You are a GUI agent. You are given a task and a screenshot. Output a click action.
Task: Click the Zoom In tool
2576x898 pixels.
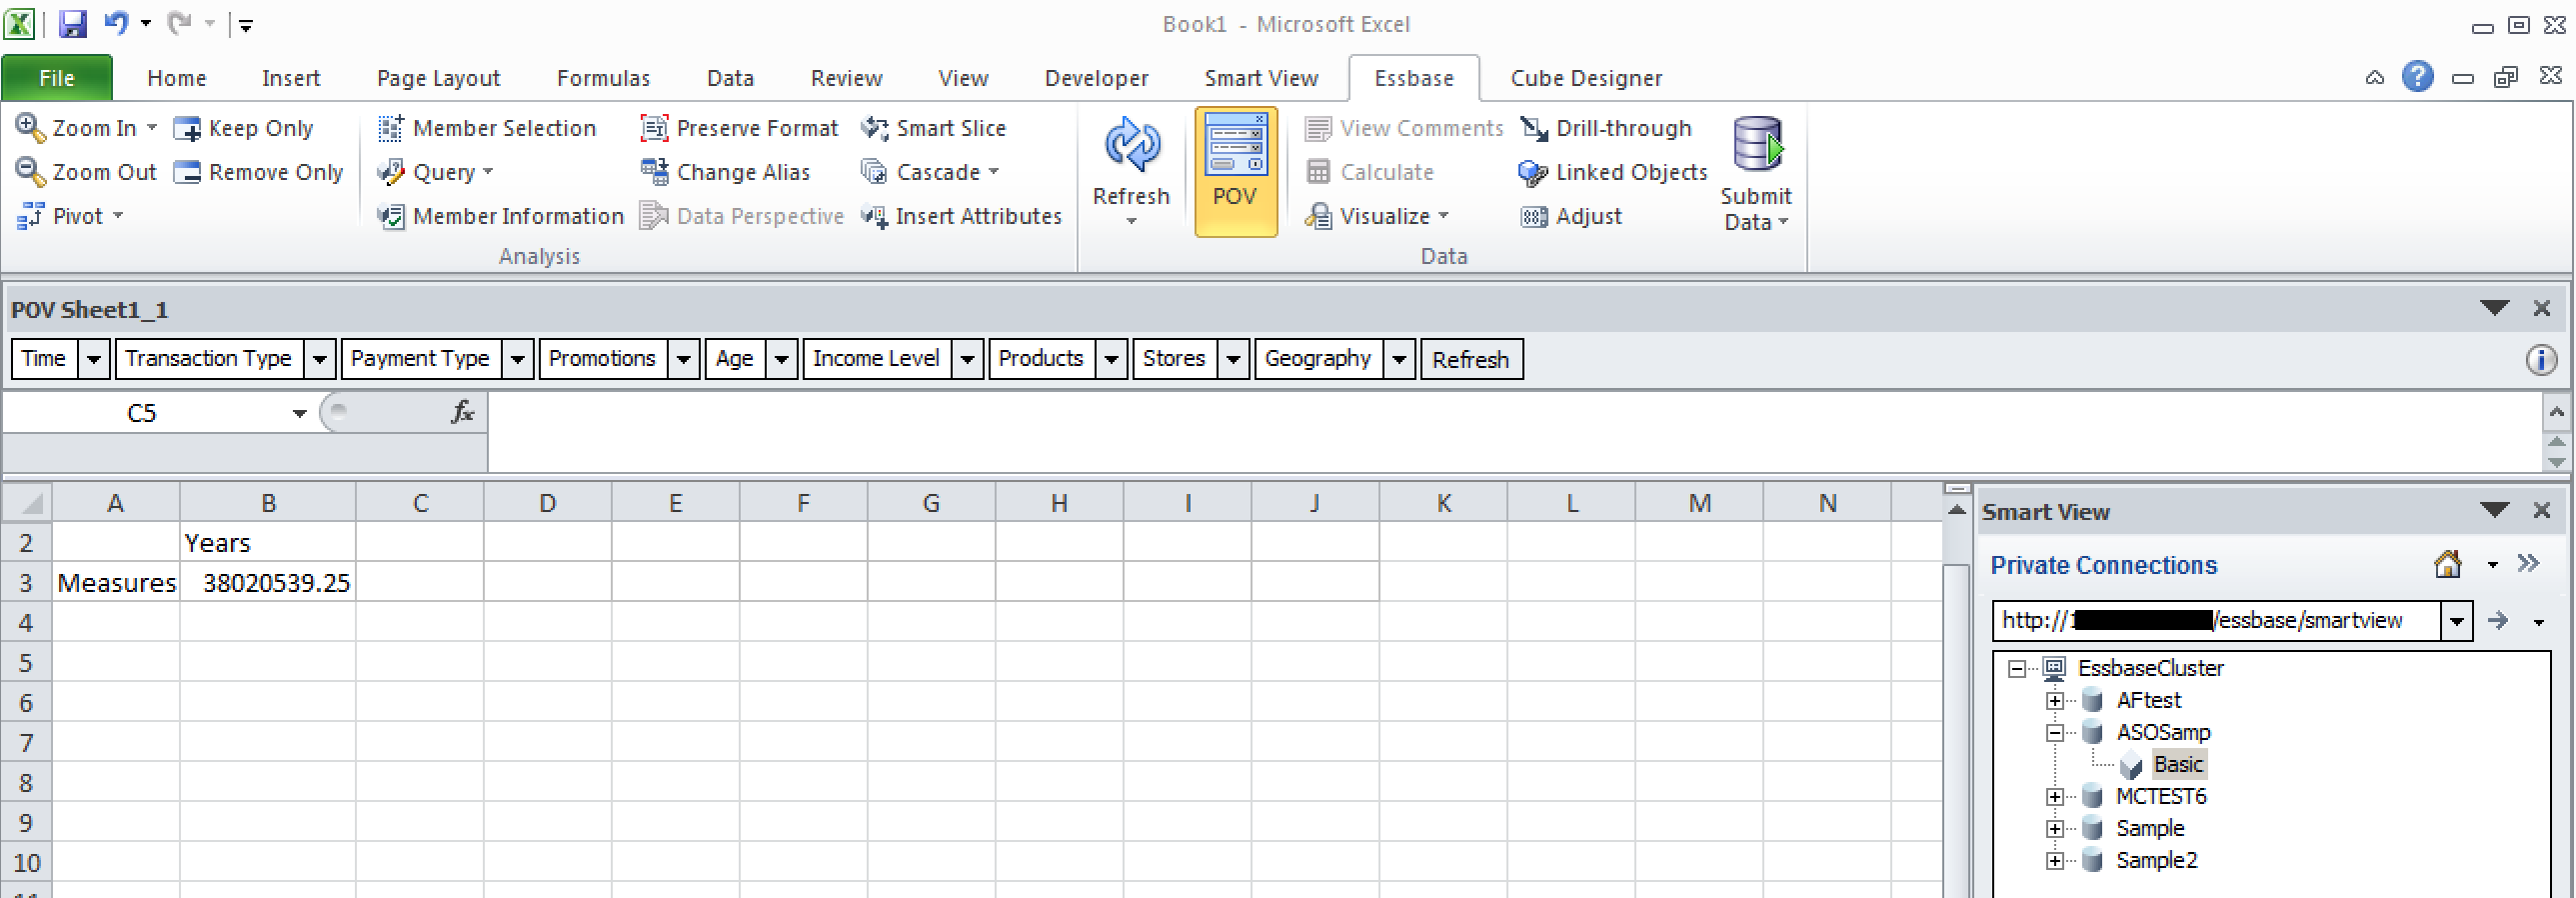point(86,128)
